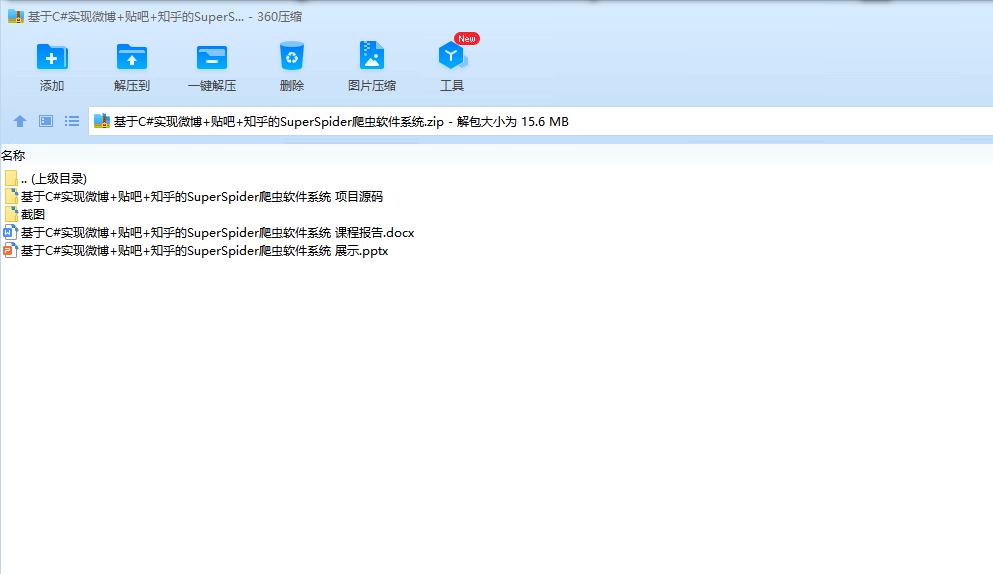Select the 项目源码 folder name
The width and height of the screenshot is (993, 574).
[202, 196]
